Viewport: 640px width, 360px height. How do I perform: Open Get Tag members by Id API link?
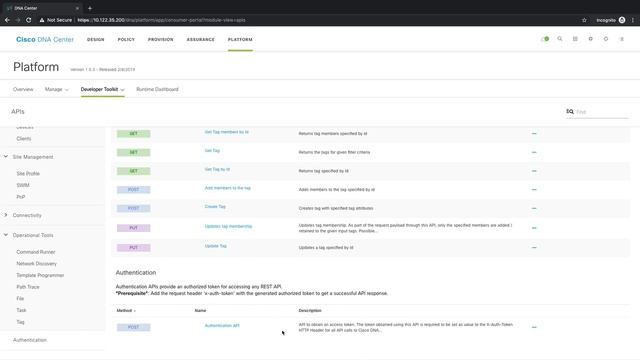point(227,132)
